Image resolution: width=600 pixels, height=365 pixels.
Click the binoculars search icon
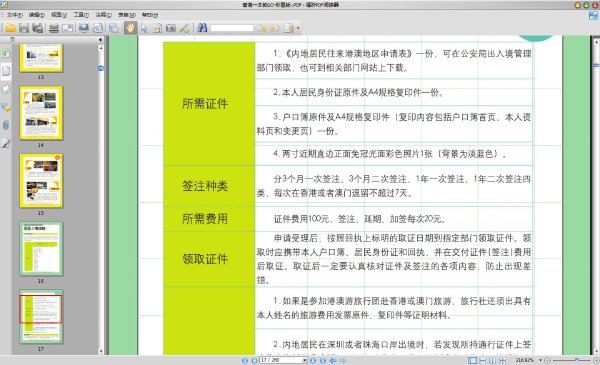(202, 28)
